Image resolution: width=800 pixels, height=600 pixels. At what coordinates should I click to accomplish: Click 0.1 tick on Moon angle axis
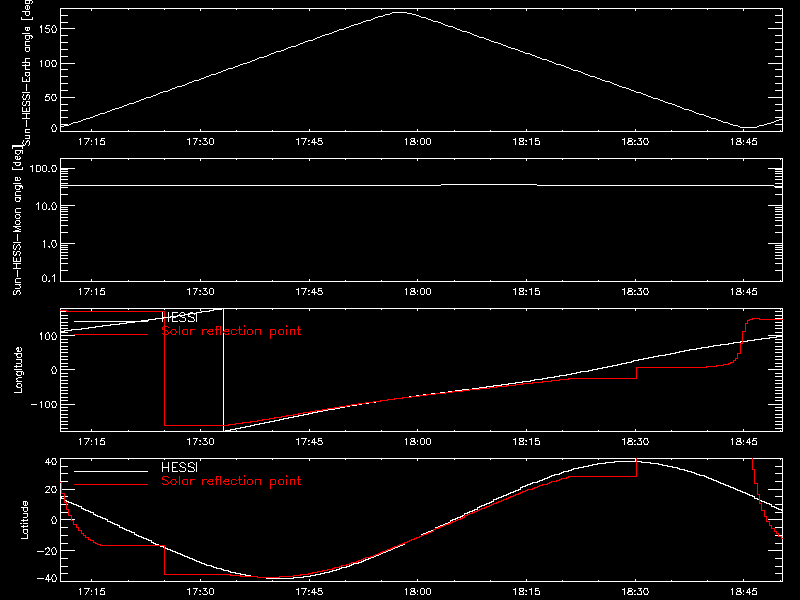point(50,278)
